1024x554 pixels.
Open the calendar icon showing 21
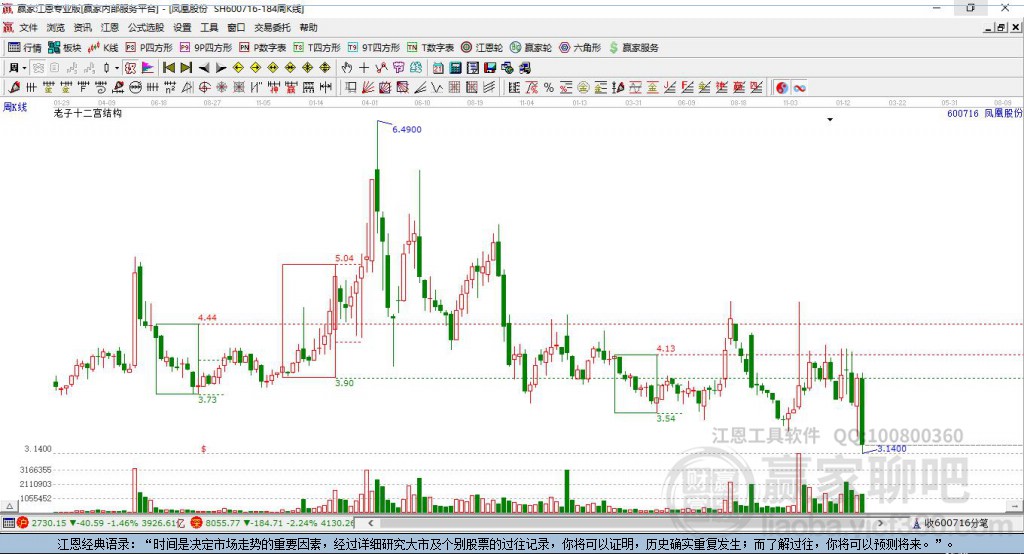coord(438,68)
